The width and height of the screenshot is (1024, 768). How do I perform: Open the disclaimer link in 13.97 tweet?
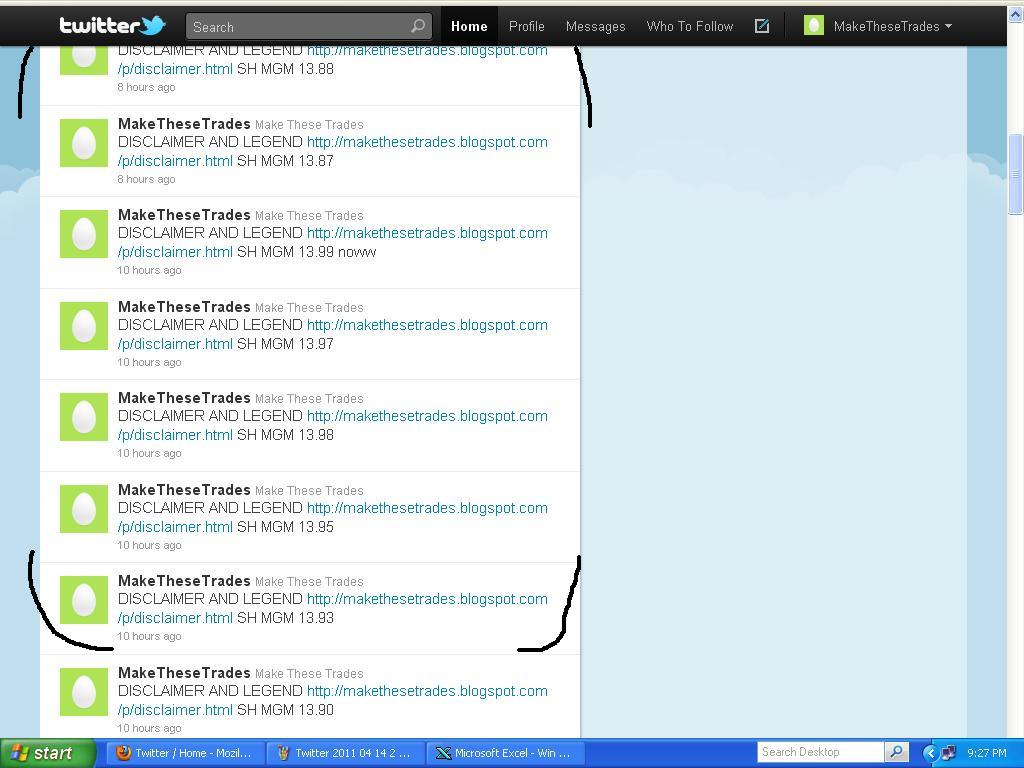pos(332,334)
